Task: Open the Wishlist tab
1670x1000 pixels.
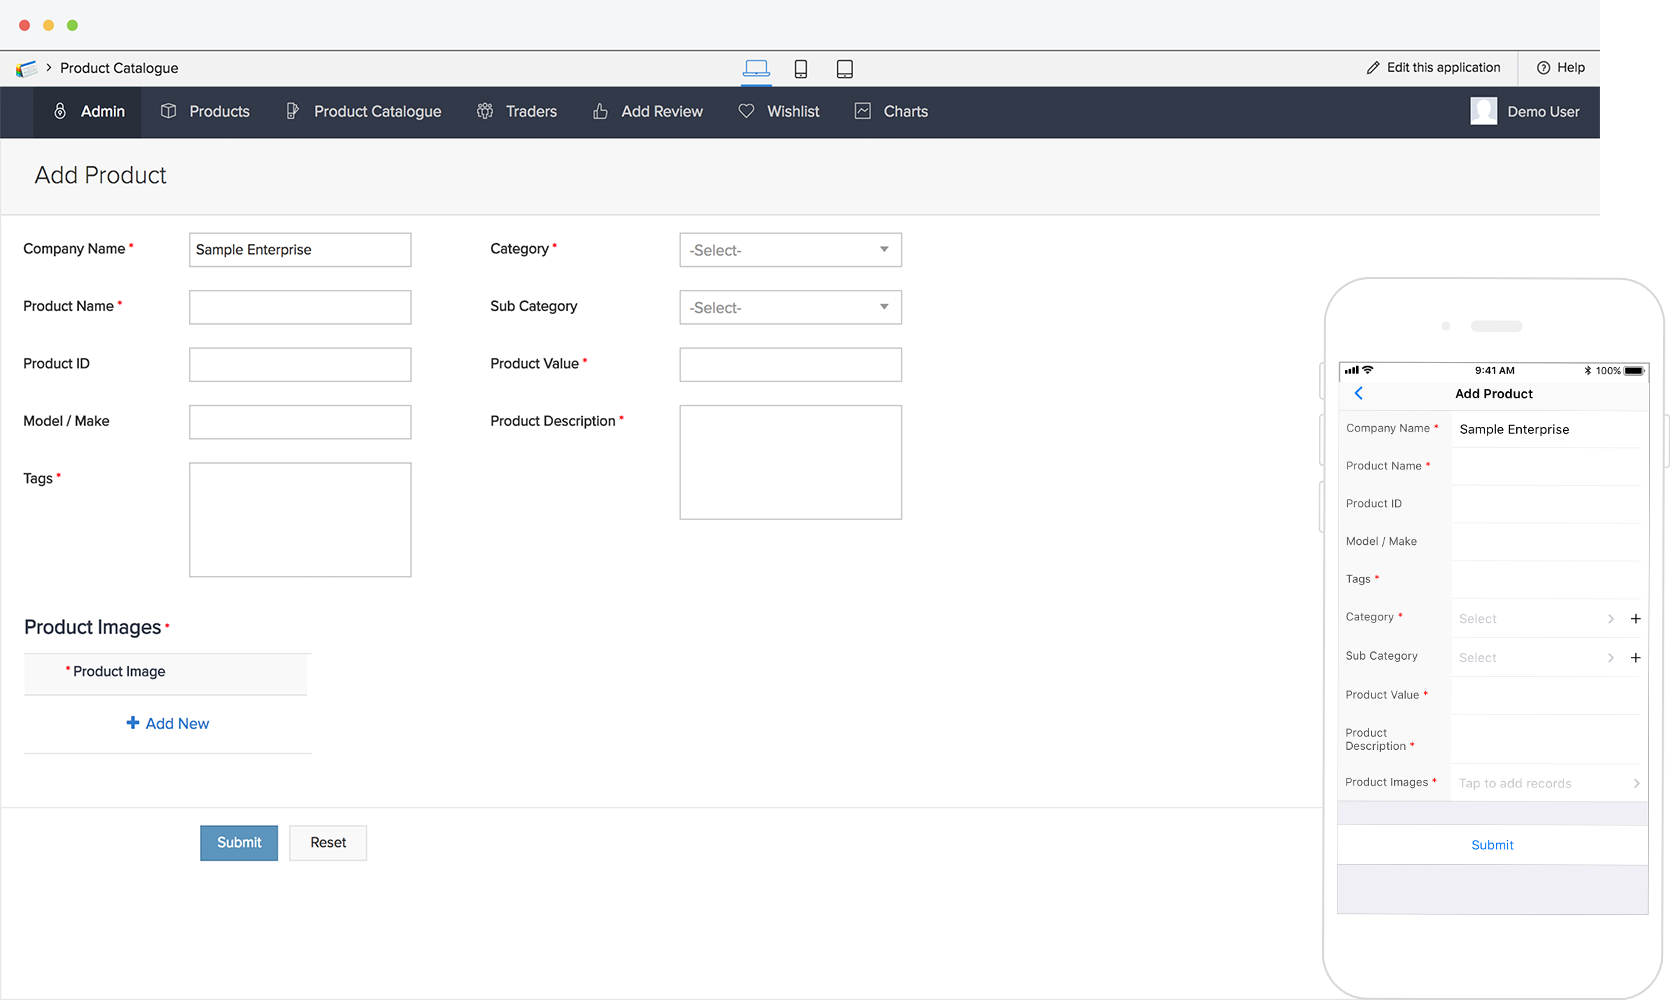Action: coord(779,111)
